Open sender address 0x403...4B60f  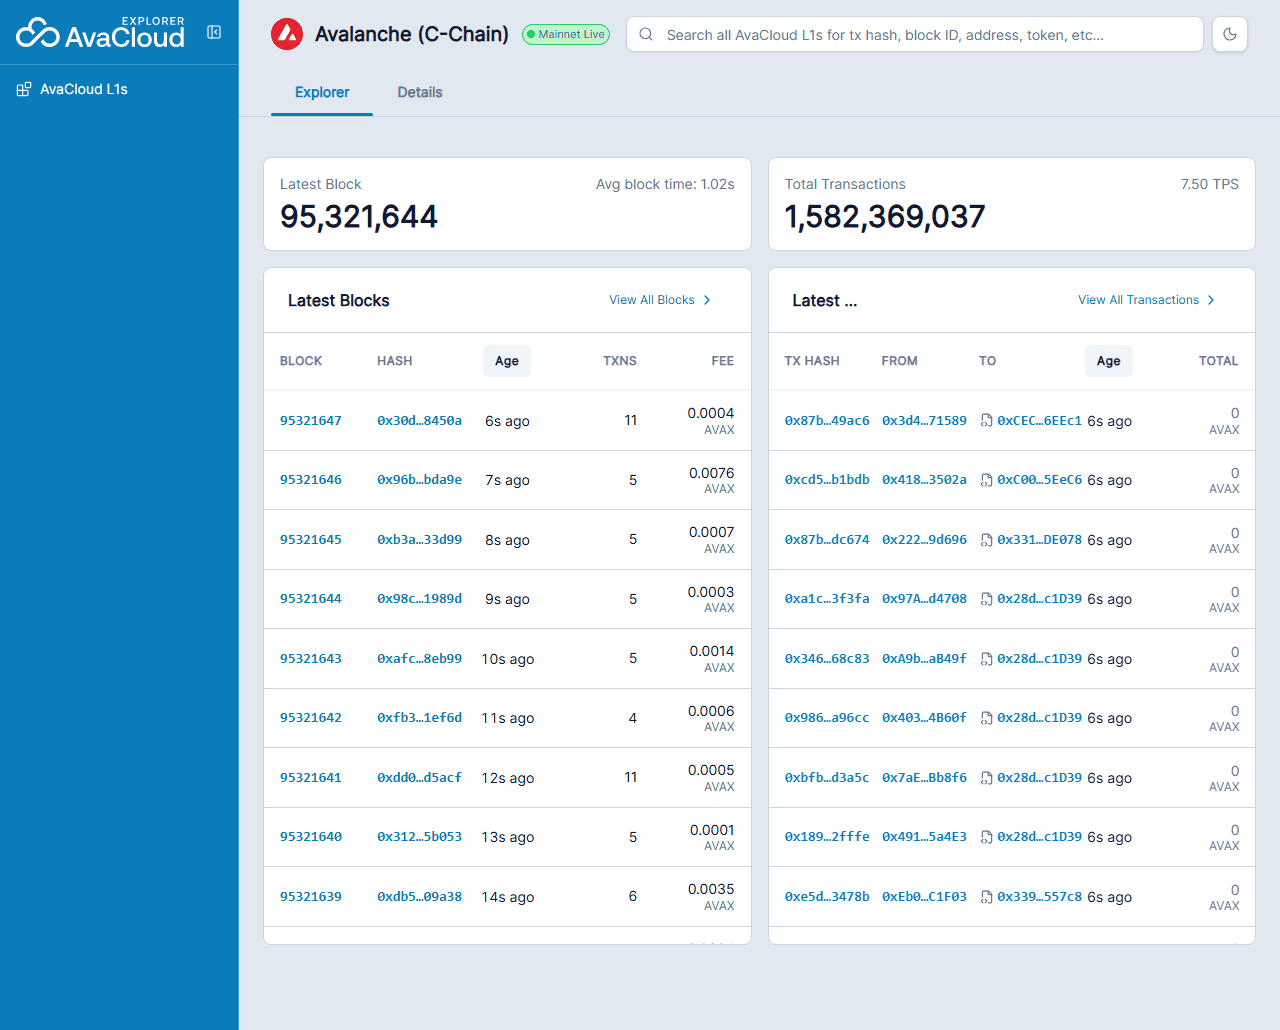click(924, 718)
